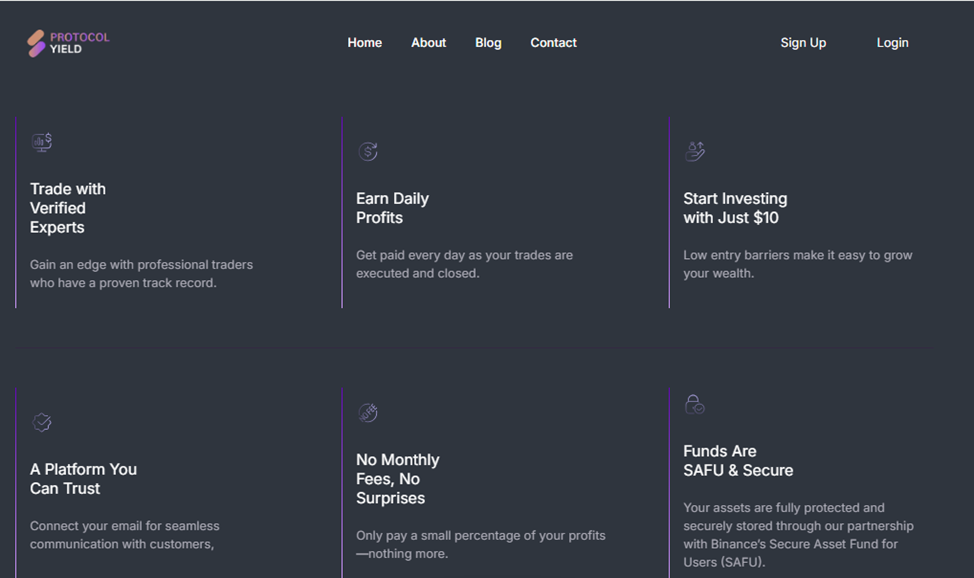Click the Funds Are SAFU & Secure heading

point(738,461)
